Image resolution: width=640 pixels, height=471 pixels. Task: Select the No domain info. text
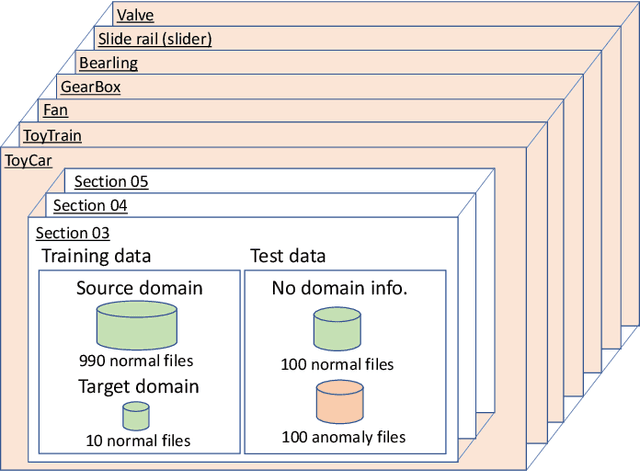(341, 288)
